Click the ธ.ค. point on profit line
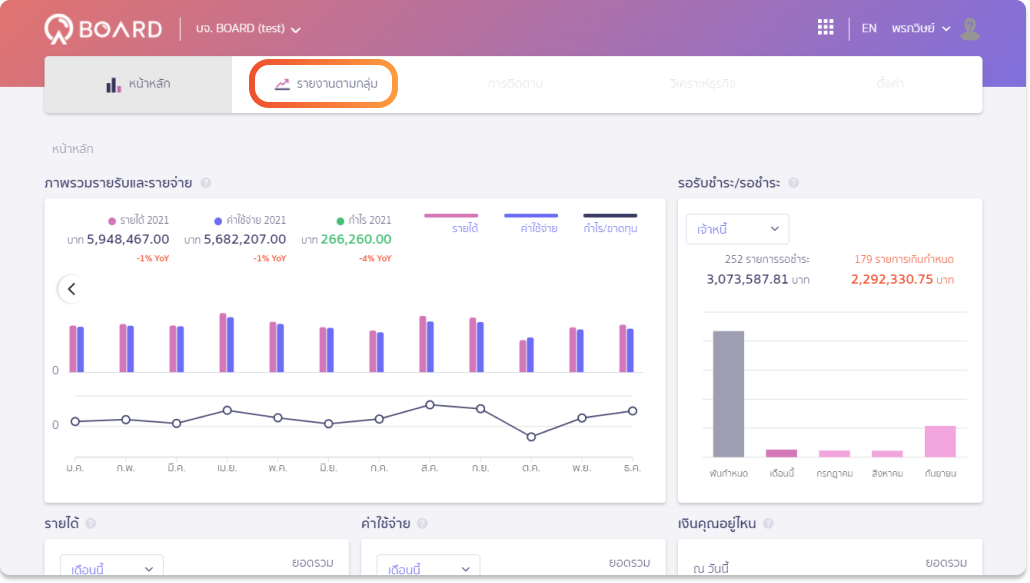Image resolution: width=1030 pixels, height=583 pixels. pyautogui.click(x=632, y=411)
